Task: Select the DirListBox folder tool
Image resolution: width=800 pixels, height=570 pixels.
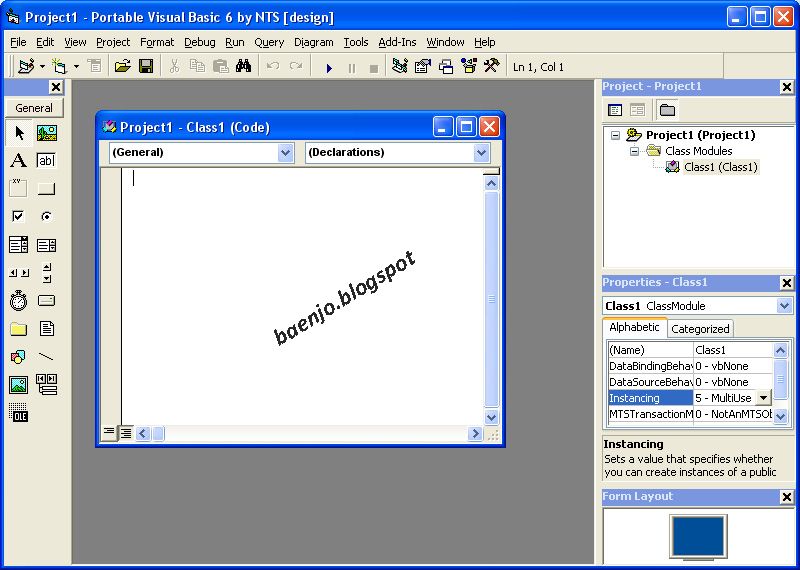Action: [x=19, y=329]
